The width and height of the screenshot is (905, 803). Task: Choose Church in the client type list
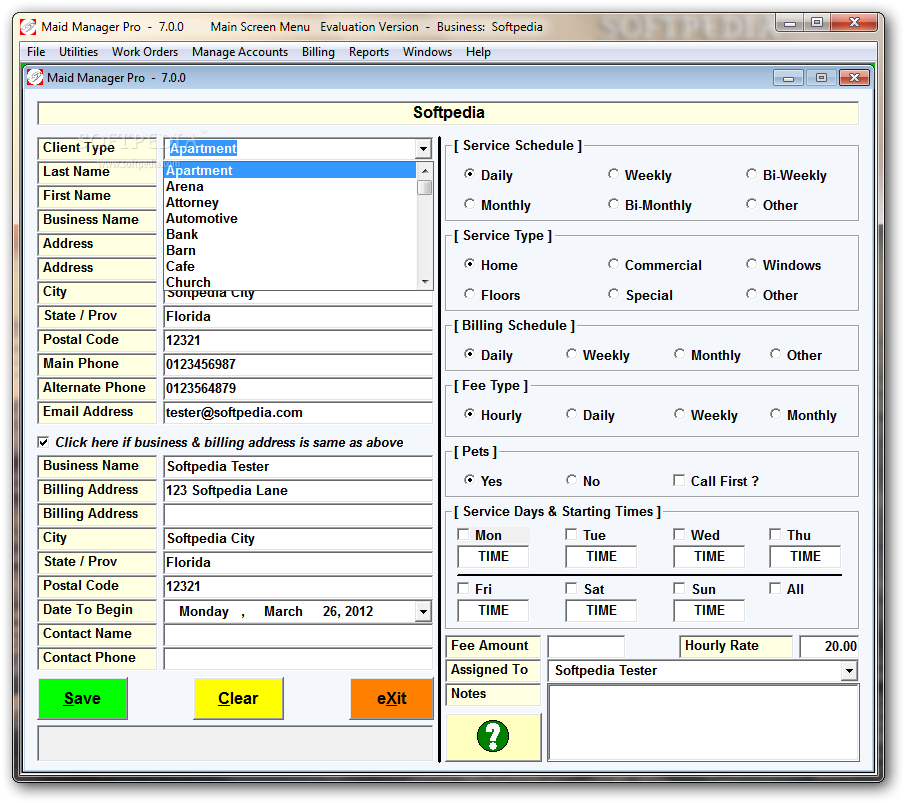tap(290, 282)
